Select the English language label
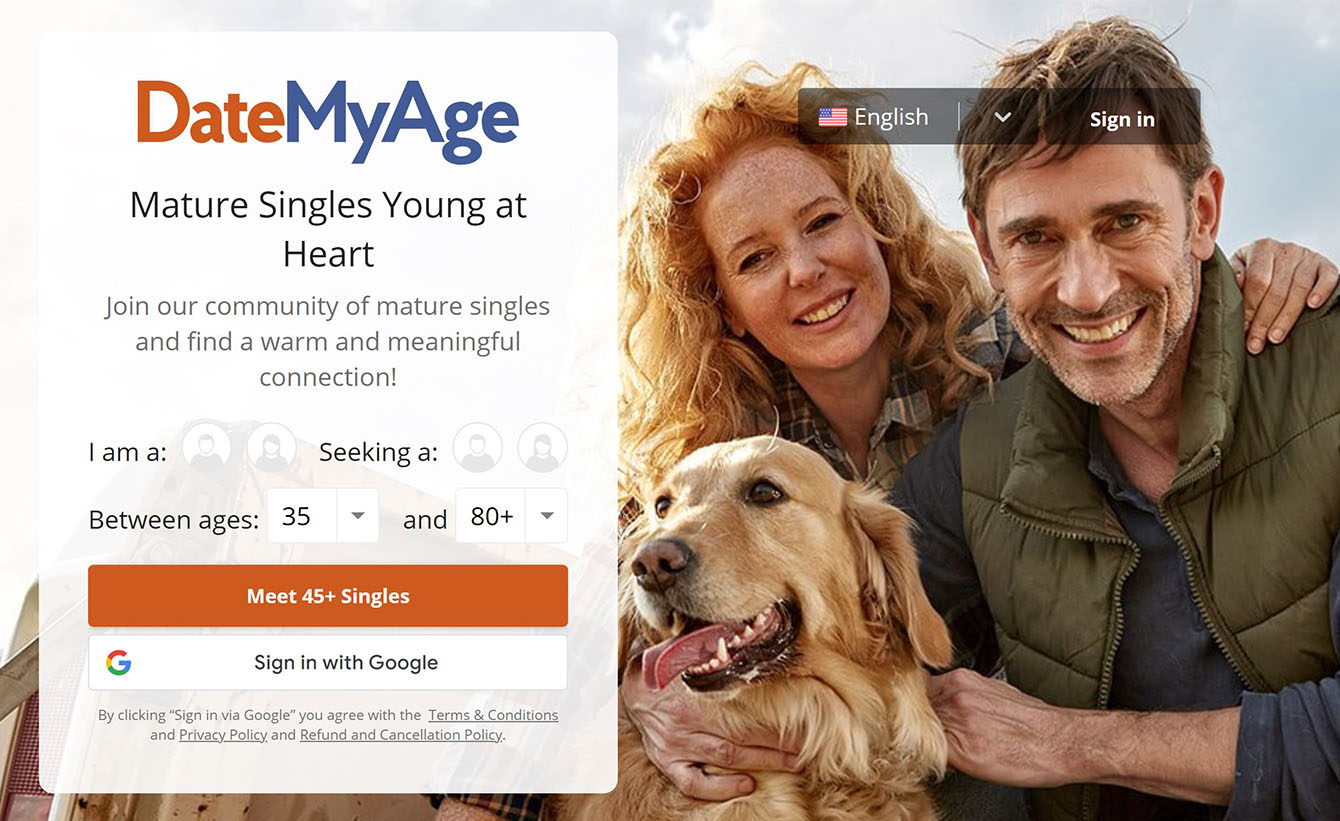This screenshot has height=821, width=1340. tap(891, 117)
